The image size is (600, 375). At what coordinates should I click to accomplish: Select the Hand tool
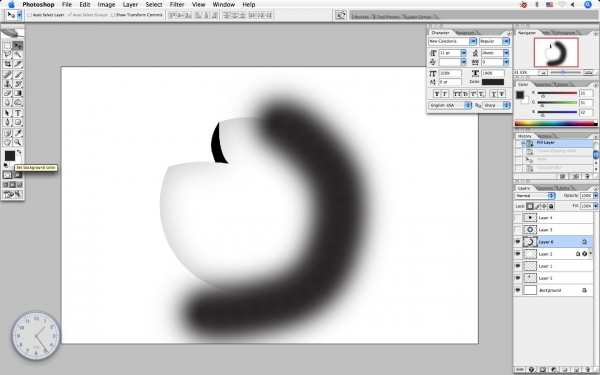pos(7,142)
